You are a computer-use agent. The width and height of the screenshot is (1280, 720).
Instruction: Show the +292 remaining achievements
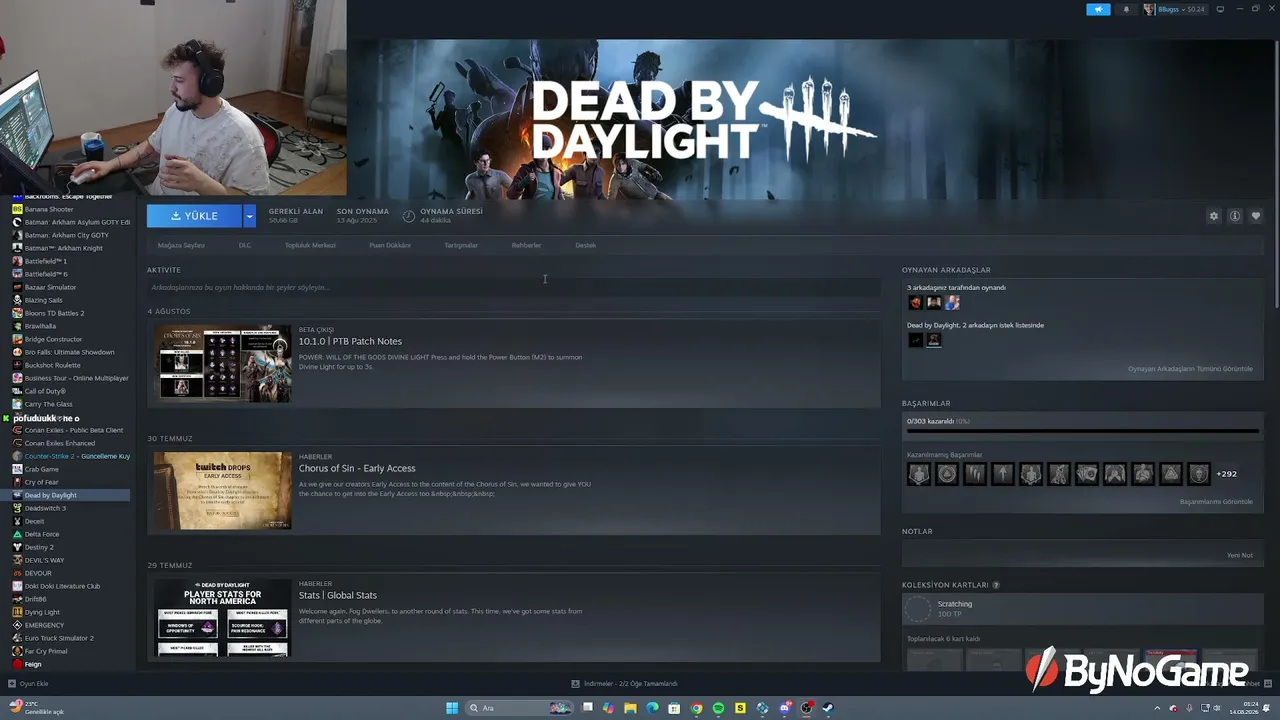tap(1226, 474)
